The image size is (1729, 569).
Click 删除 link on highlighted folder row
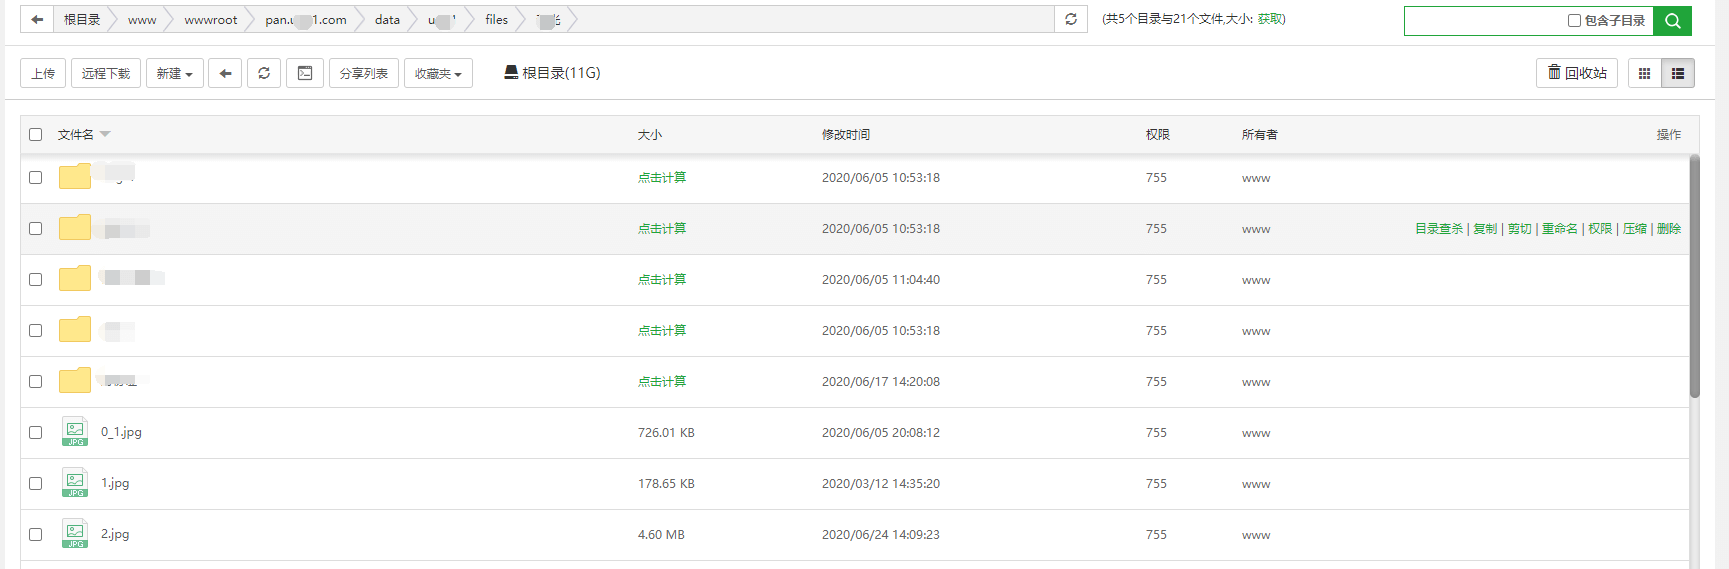pyautogui.click(x=1668, y=229)
